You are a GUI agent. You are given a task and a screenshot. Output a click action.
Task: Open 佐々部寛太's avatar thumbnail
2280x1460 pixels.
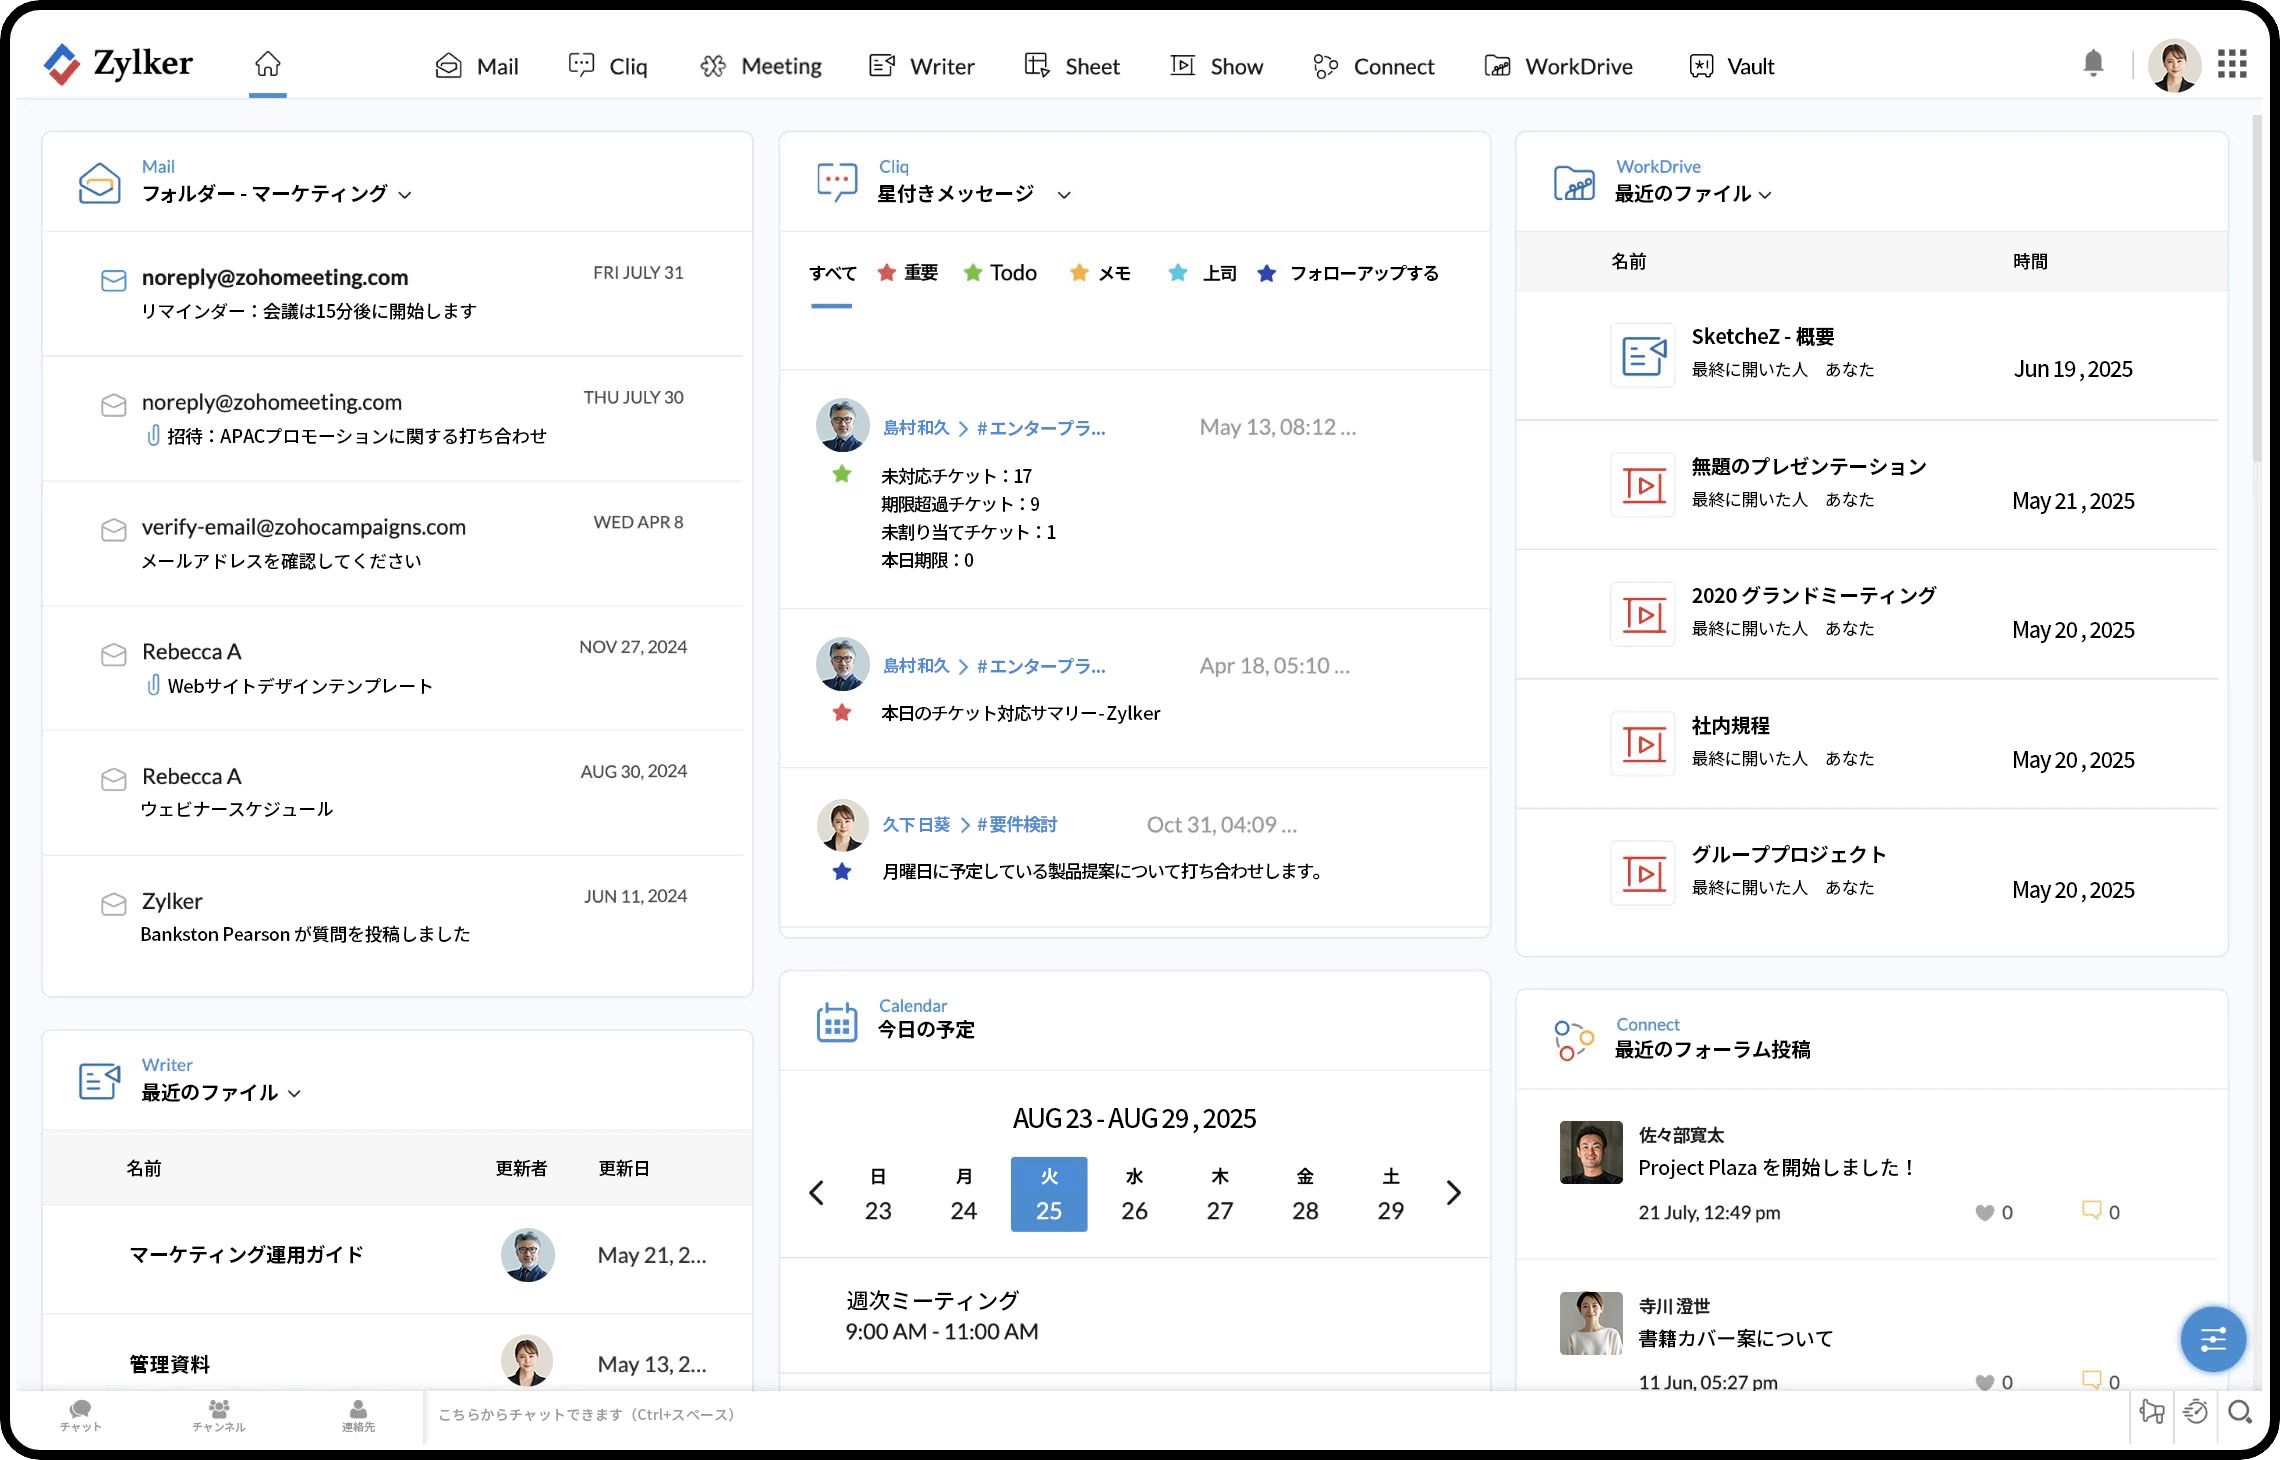pos(1591,1152)
